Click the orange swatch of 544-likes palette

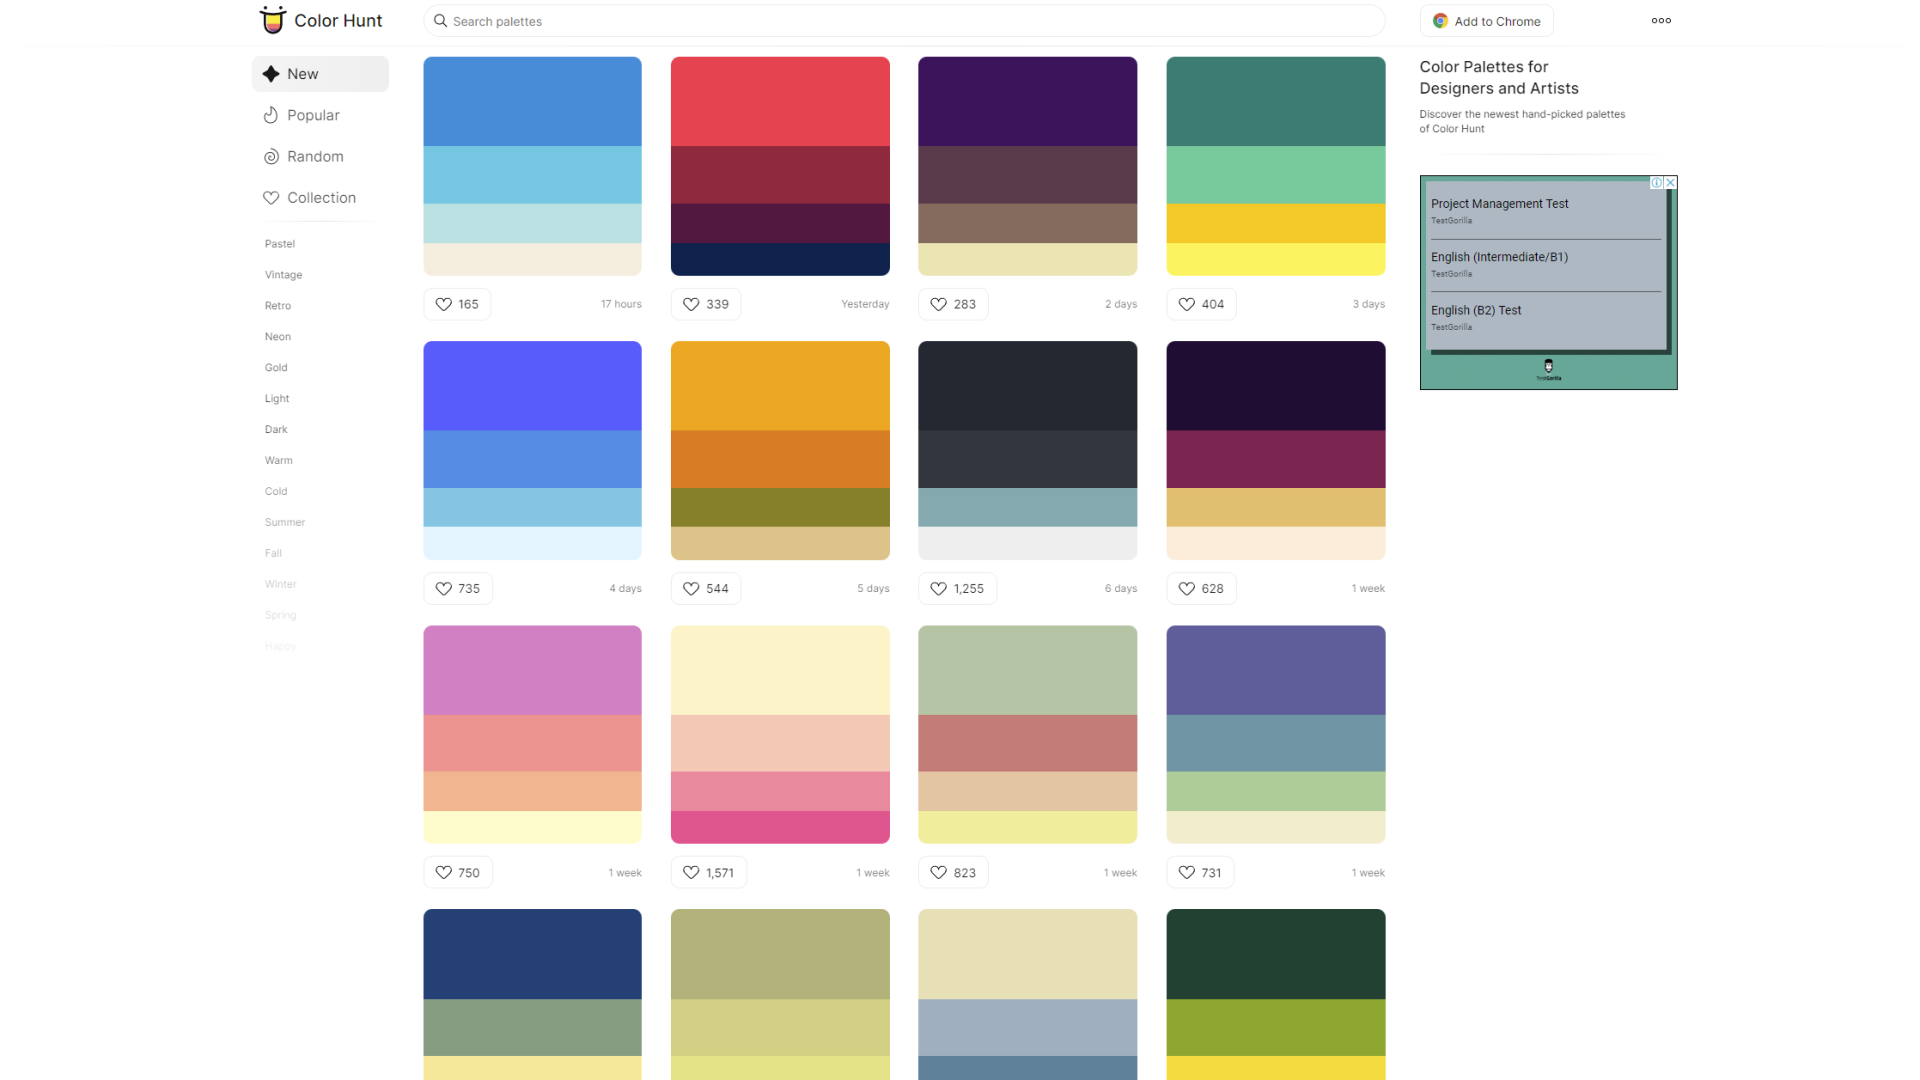[780, 459]
